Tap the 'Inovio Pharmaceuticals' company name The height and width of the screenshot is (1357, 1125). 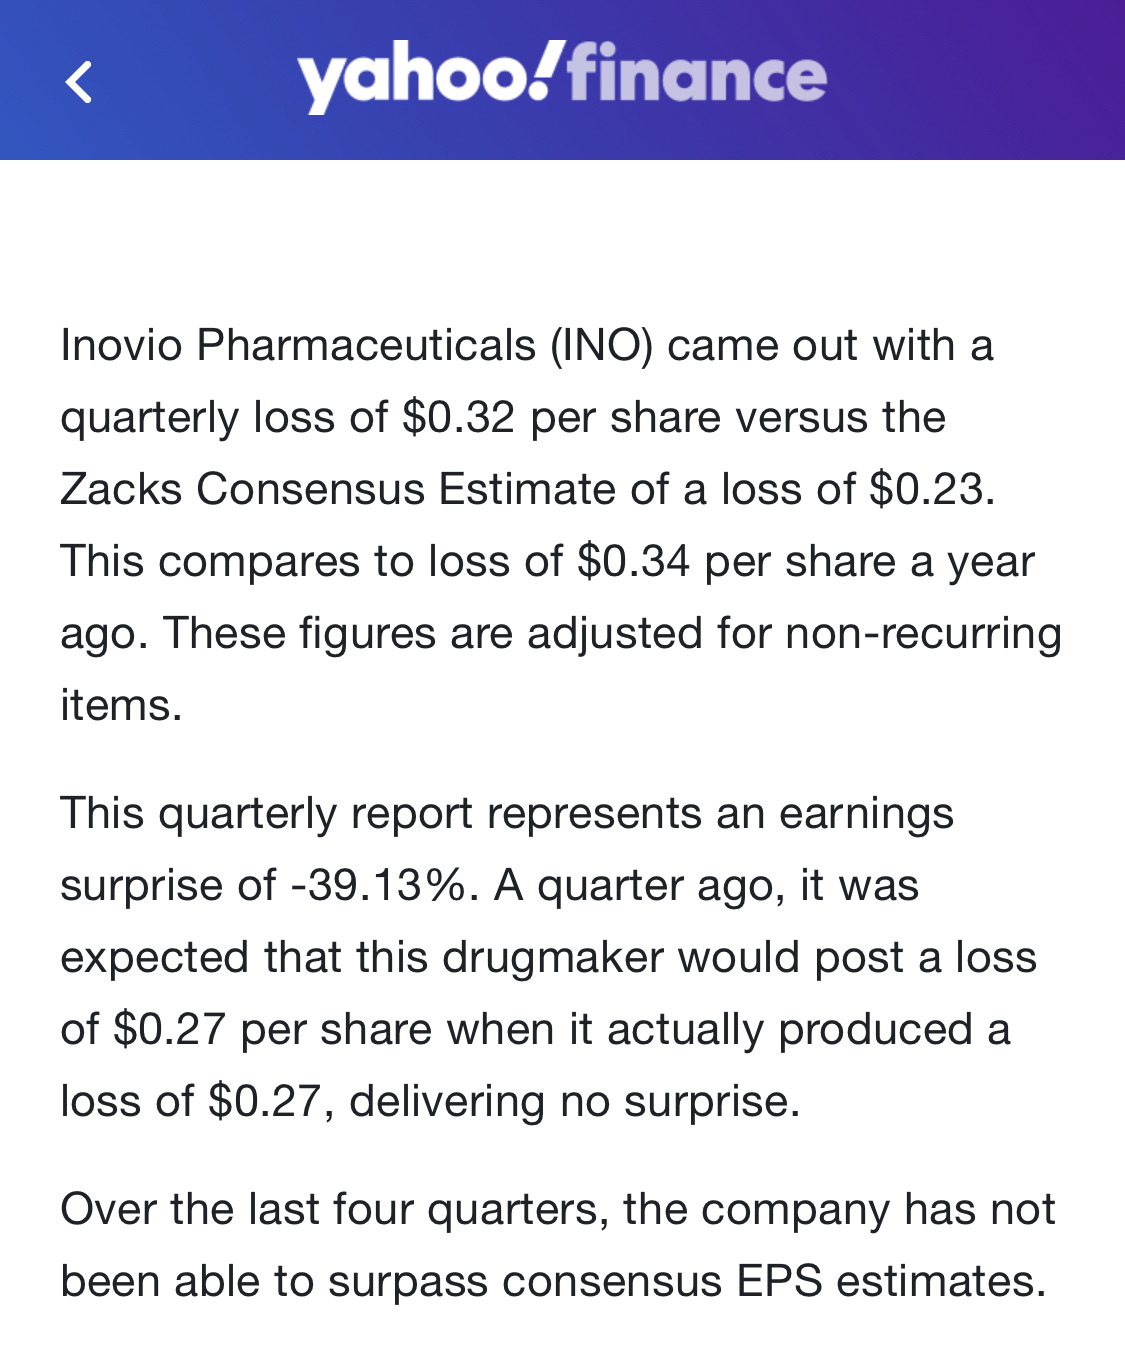pos(298,346)
